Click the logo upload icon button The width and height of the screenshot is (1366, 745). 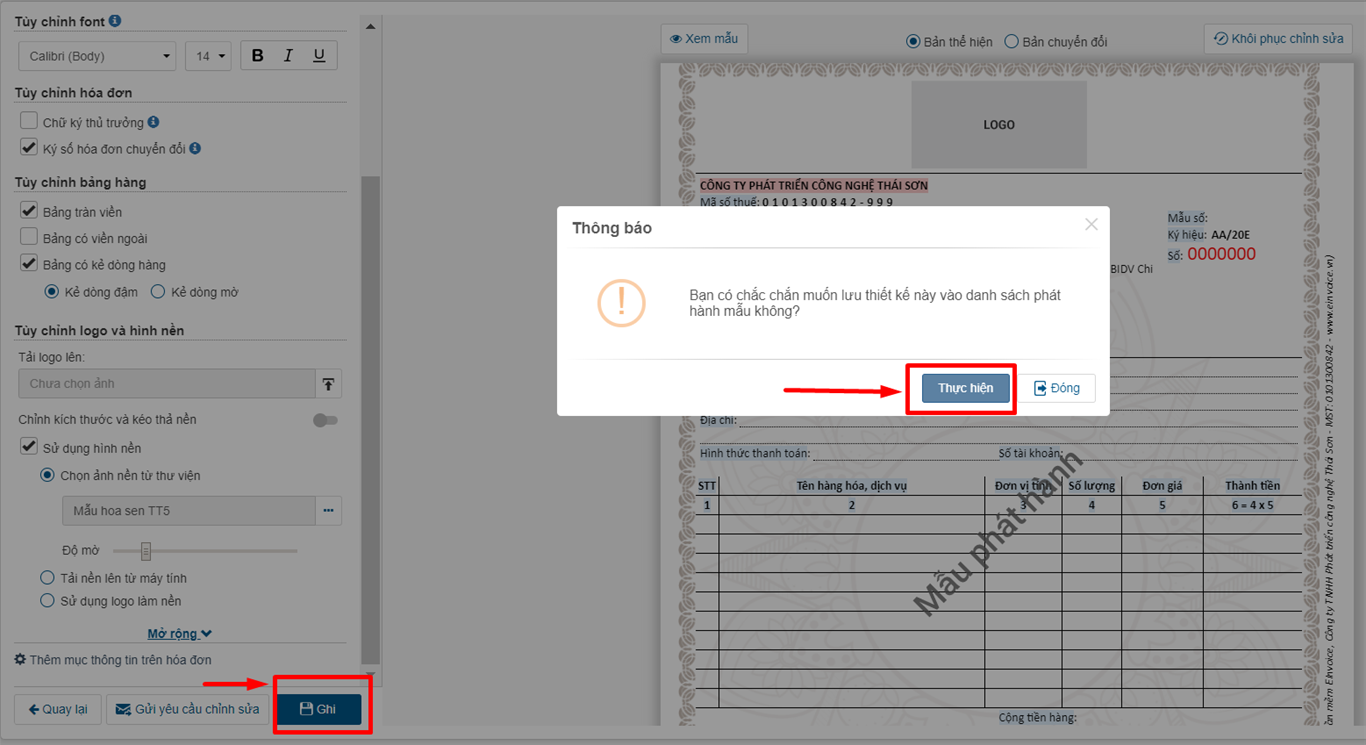point(328,384)
